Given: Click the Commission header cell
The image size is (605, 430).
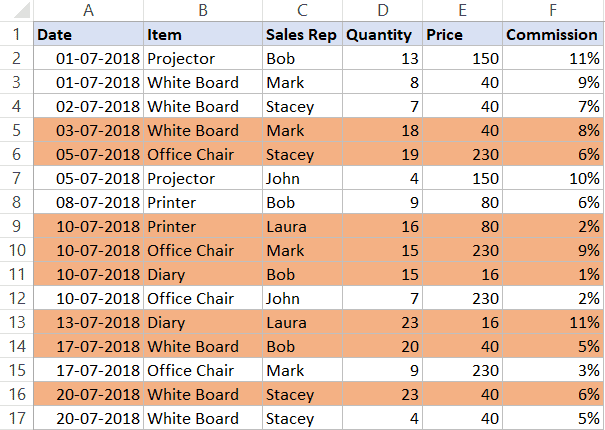Looking at the screenshot, I should (x=553, y=34).
